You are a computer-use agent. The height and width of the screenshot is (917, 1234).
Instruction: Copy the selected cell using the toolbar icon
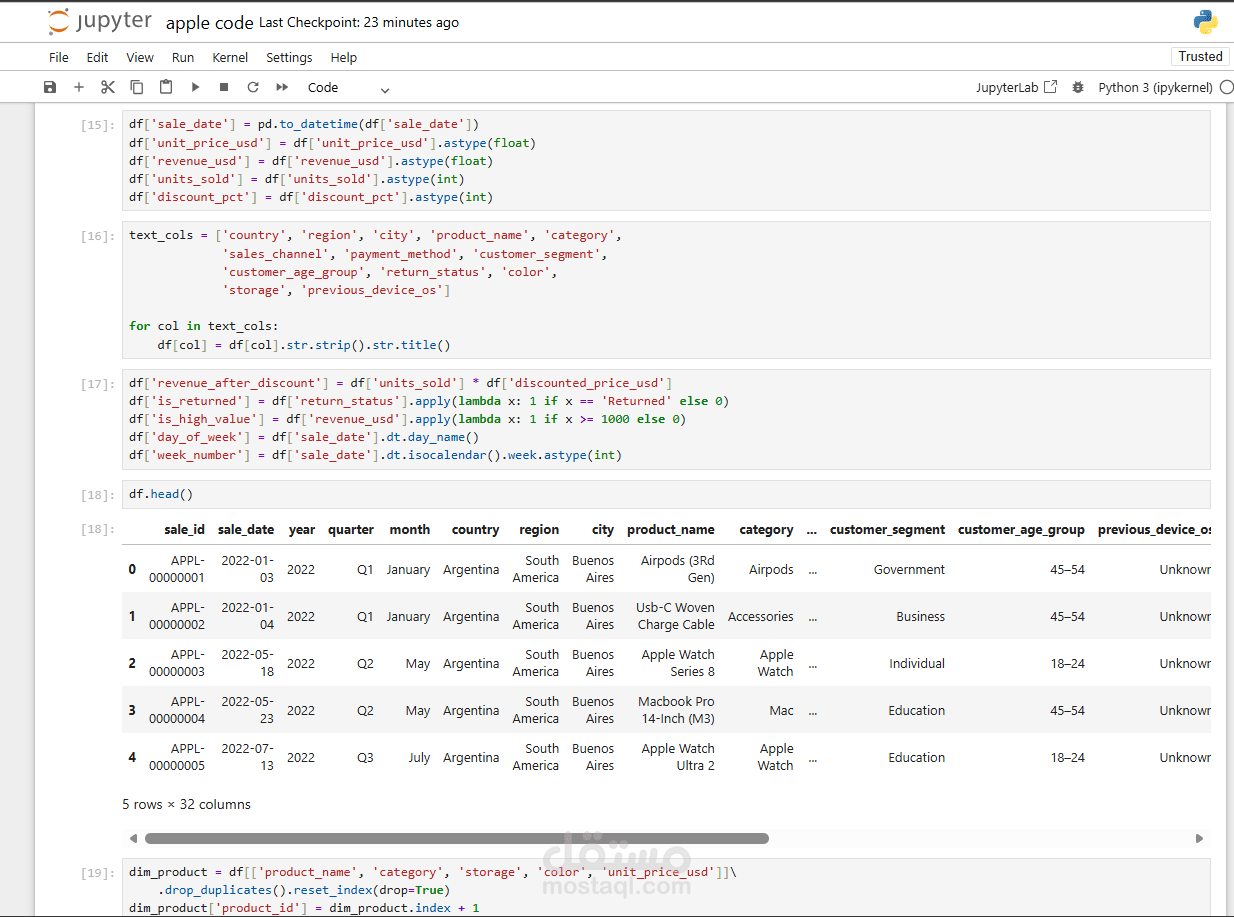(137, 87)
